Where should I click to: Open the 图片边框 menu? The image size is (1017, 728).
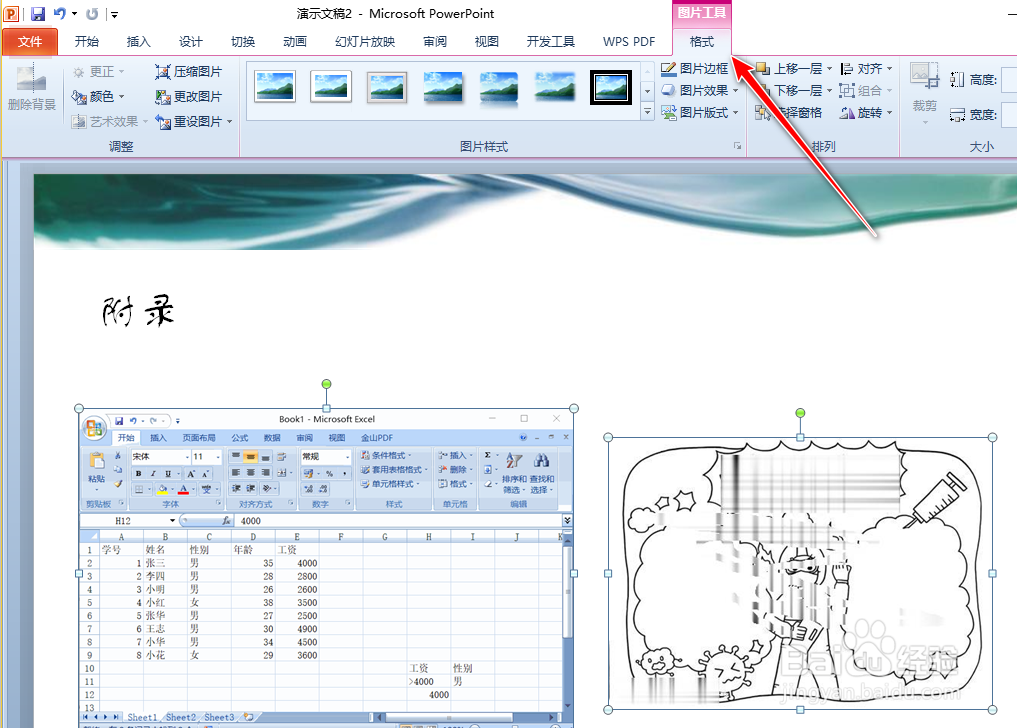[x=695, y=69]
